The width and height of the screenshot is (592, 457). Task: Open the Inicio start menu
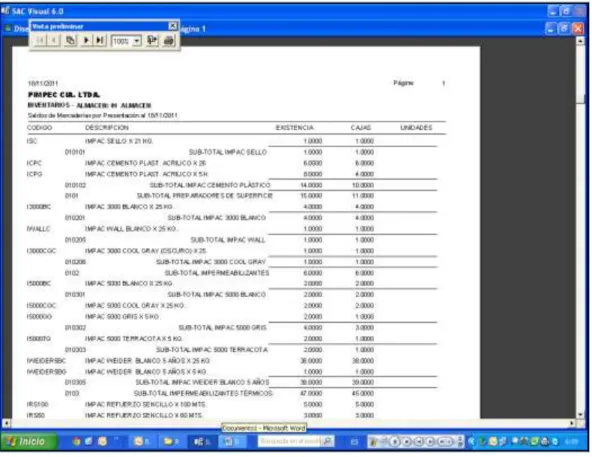click(29, 441)
